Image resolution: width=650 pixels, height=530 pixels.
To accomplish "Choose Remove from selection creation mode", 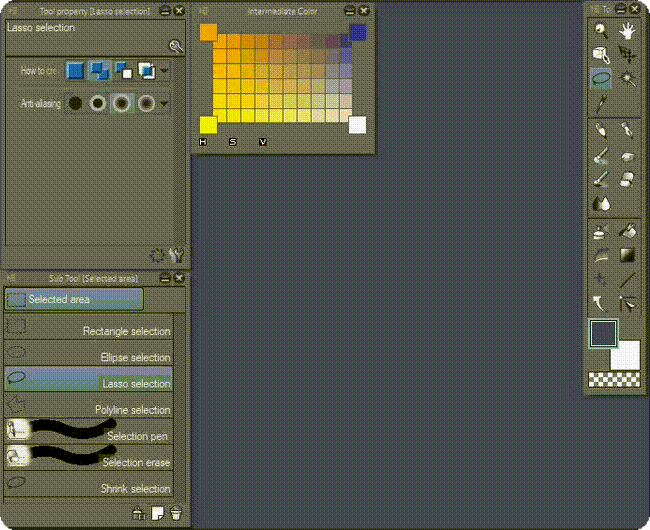I will [x=124, y=70].
